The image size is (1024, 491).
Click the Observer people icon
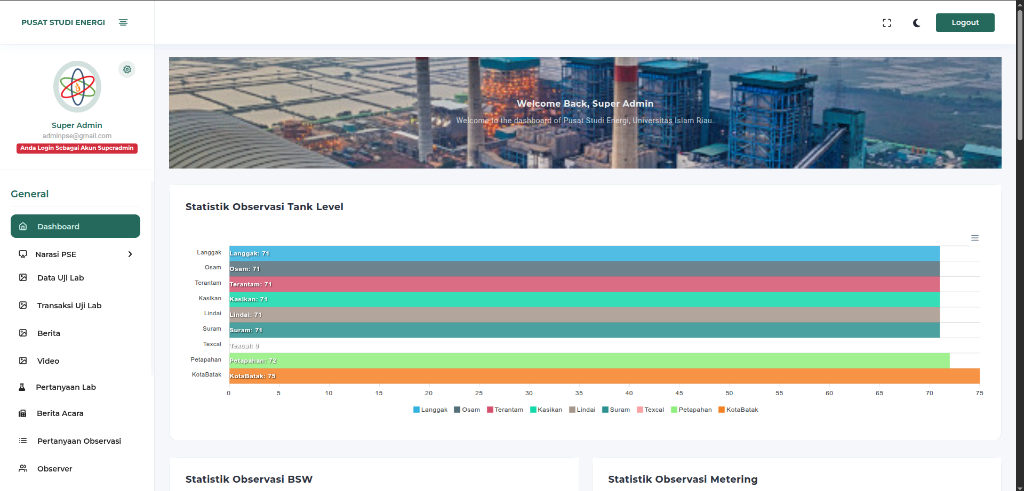tap(23, 468)
